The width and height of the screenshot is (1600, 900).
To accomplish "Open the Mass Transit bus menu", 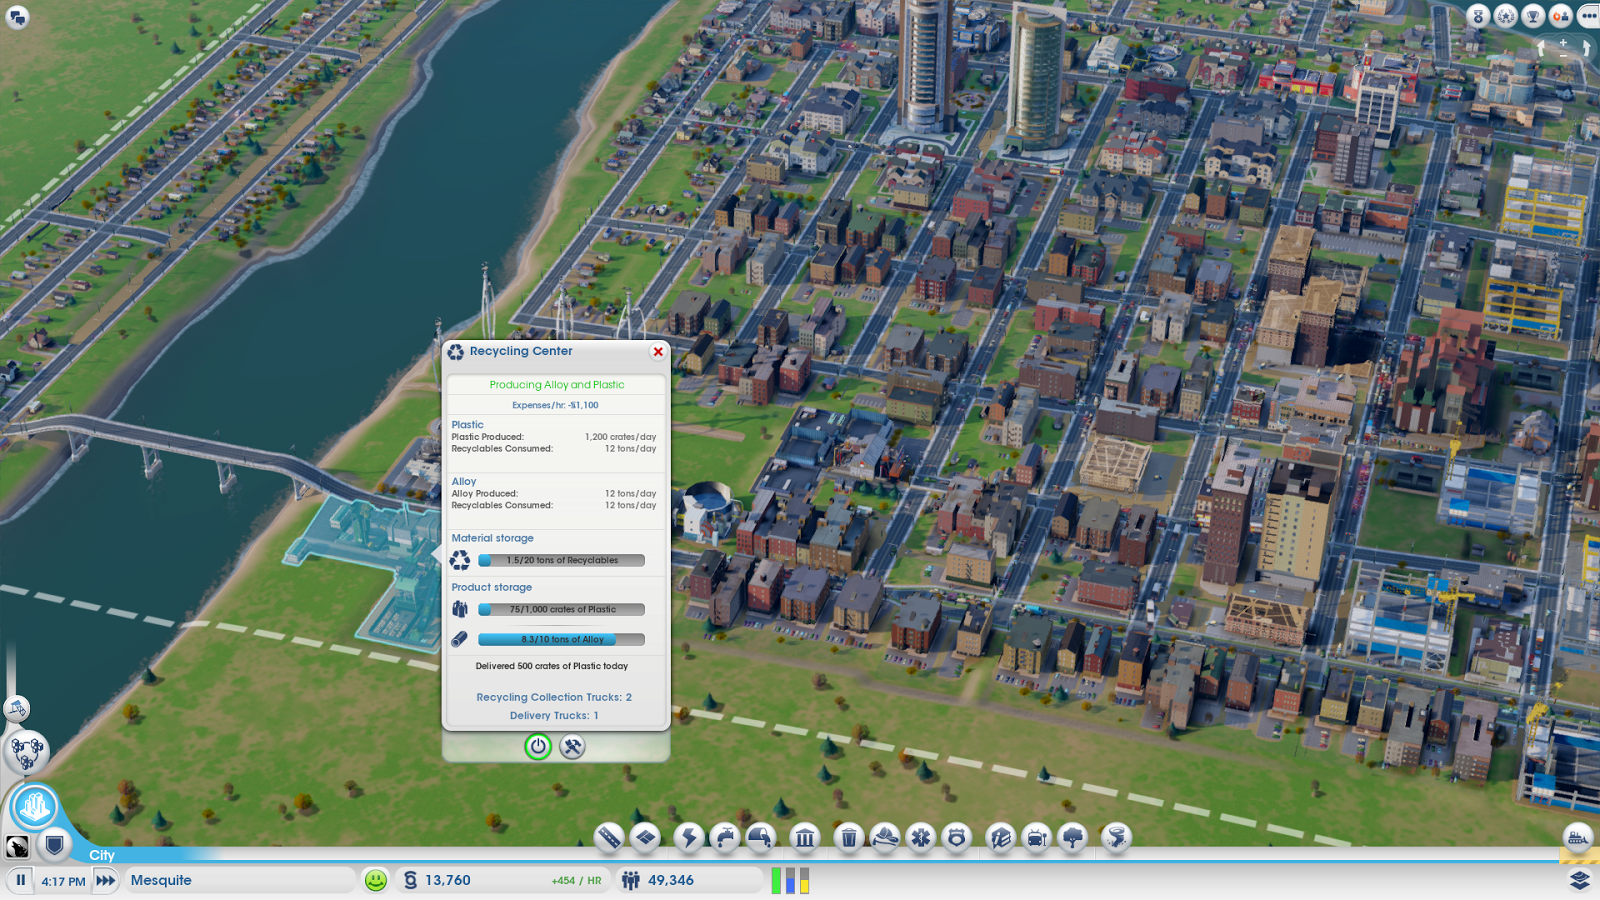I will point(1037,837).
